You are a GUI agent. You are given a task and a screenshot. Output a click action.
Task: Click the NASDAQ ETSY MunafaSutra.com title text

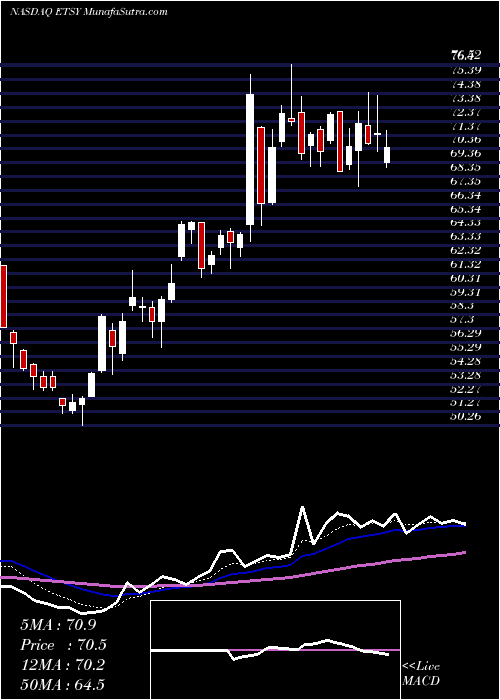point(88,12)
